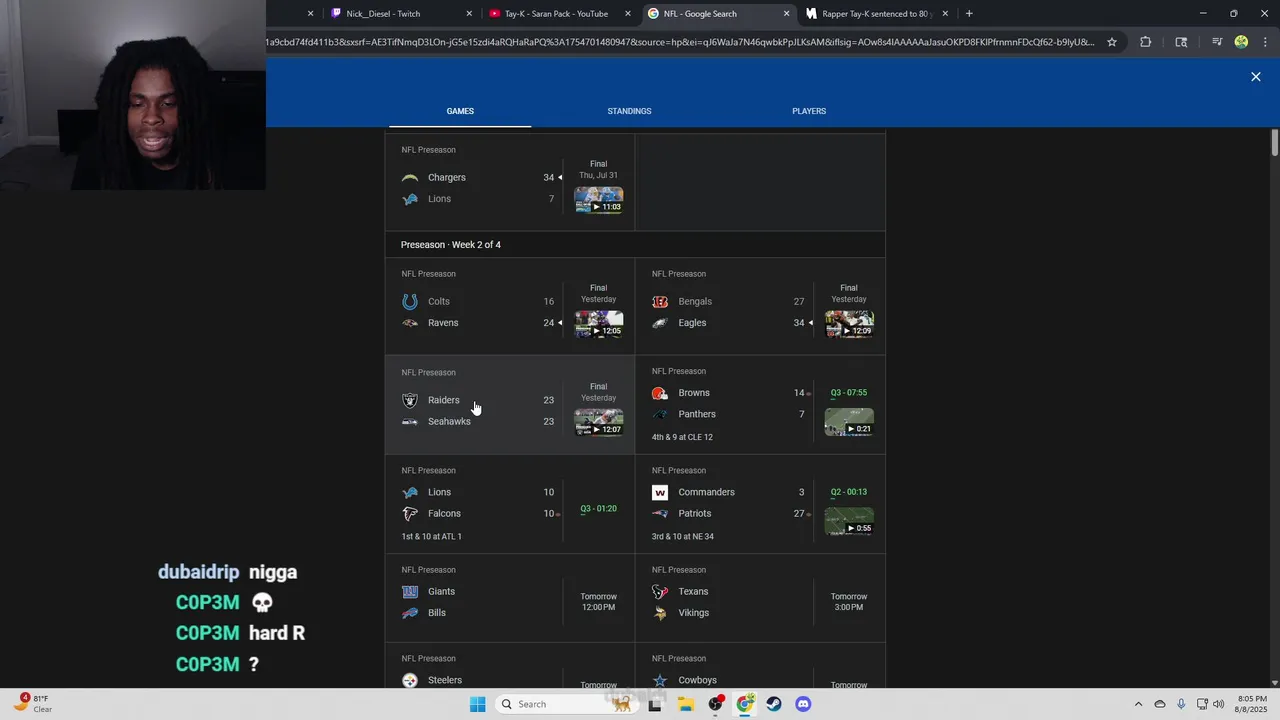Click the Texans team logo
This screenshot has height=720, width=1280.
pos(659,592)
